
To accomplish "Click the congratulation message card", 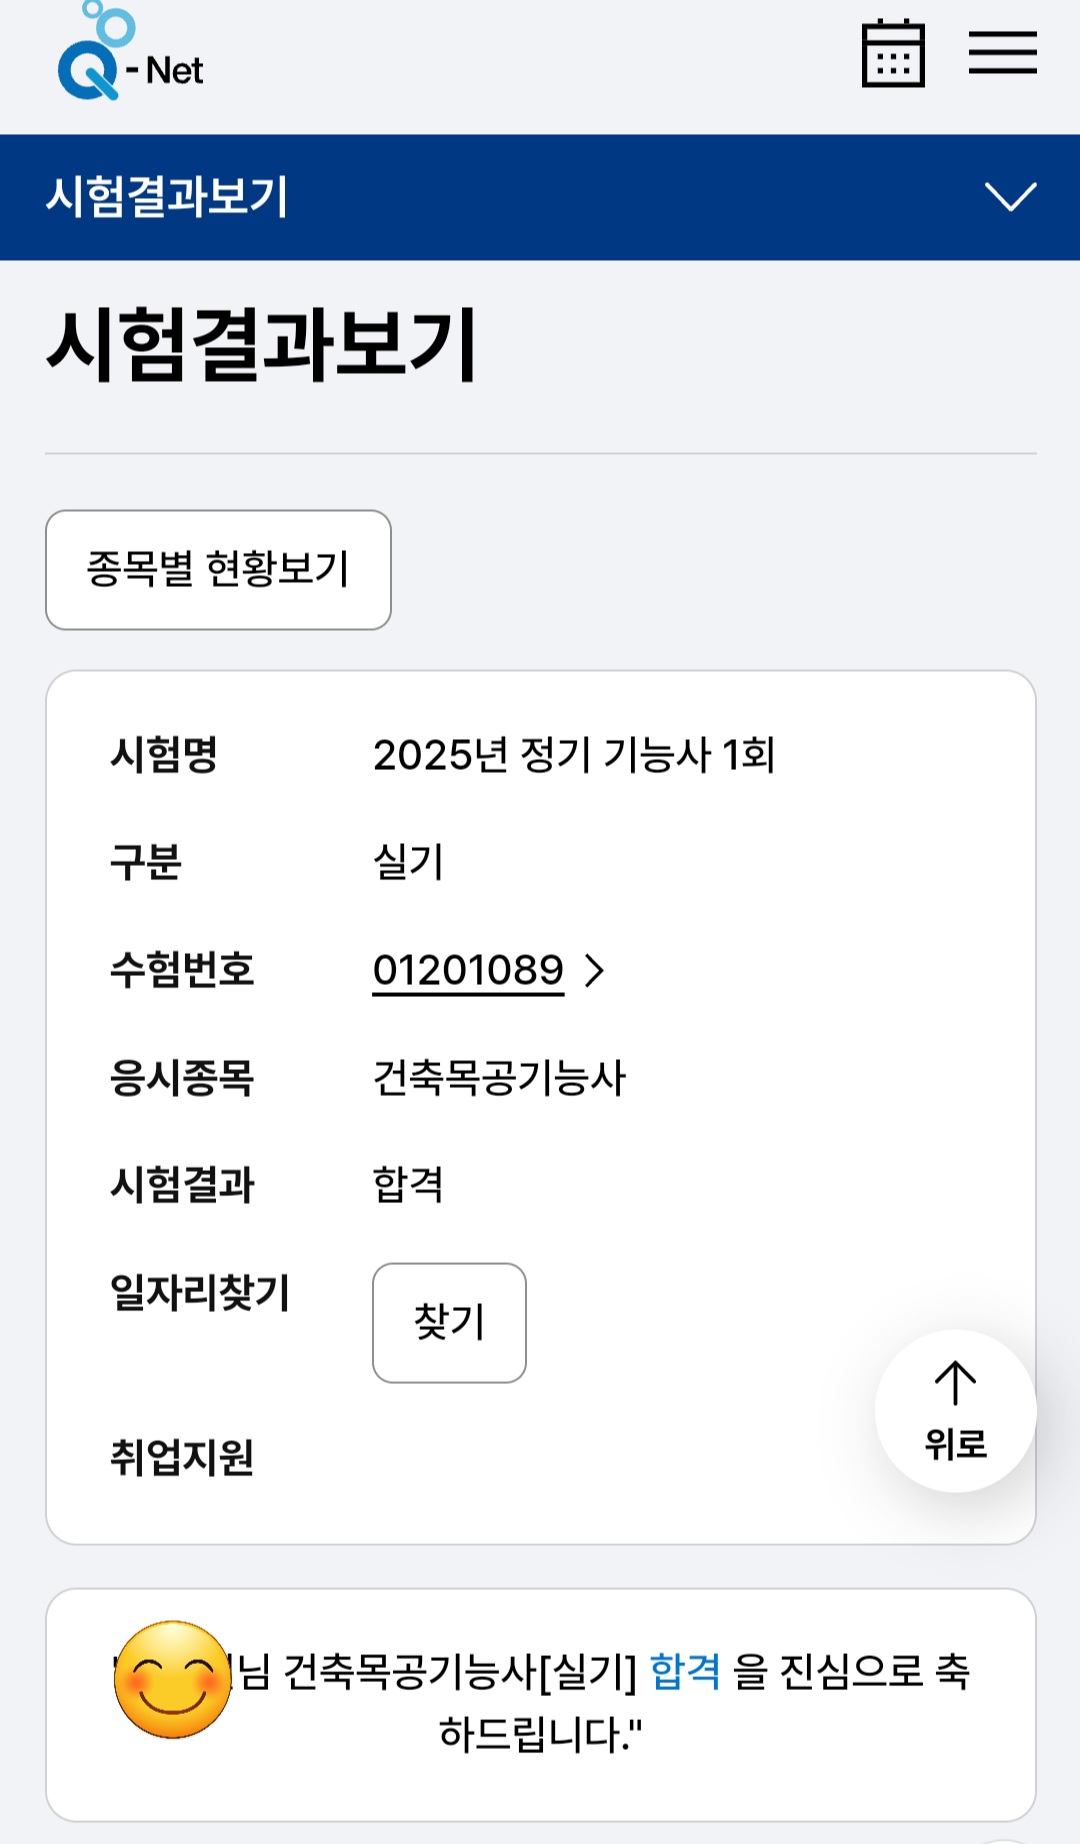I will pos(540,1705).
